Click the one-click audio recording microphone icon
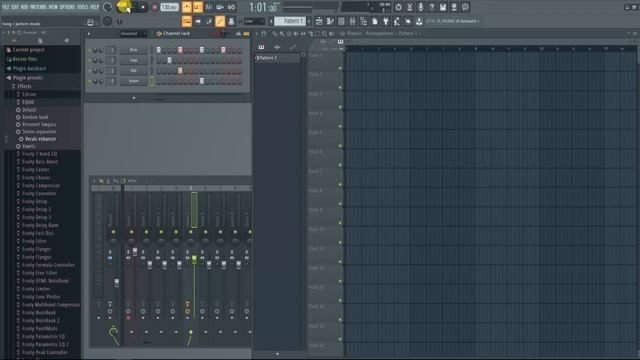This screenshot has width=640, height=360. coord(420,7)
